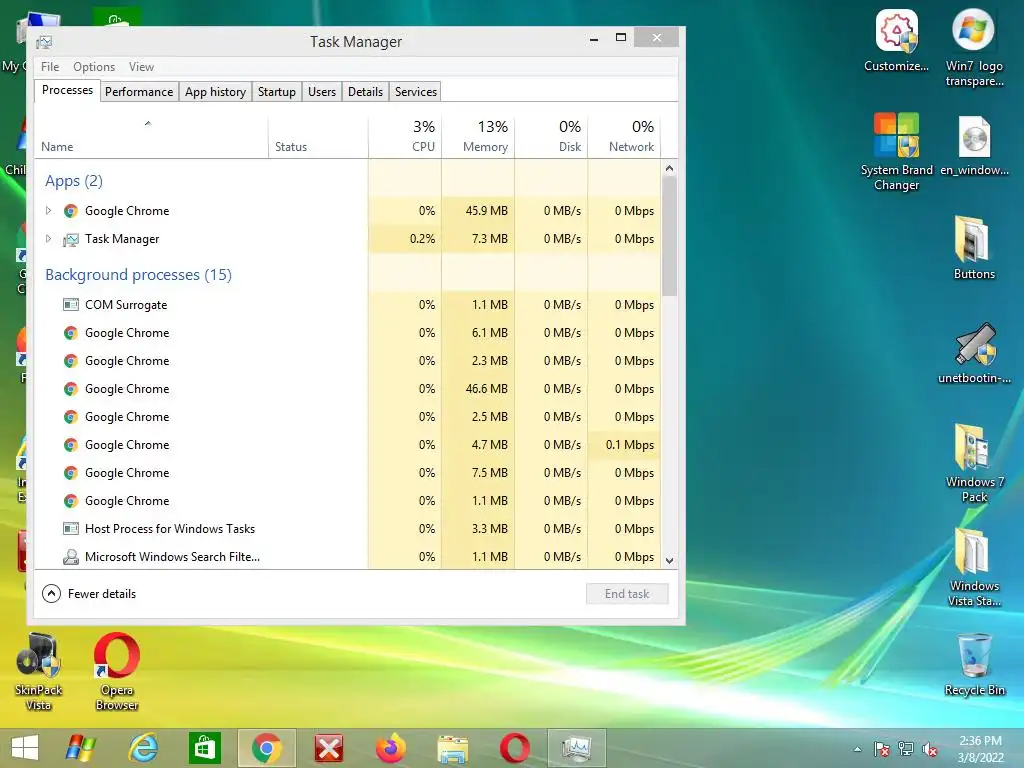Select the COM Surrogate process name
Screen dimensions: 1024x768
coord(126,304)
